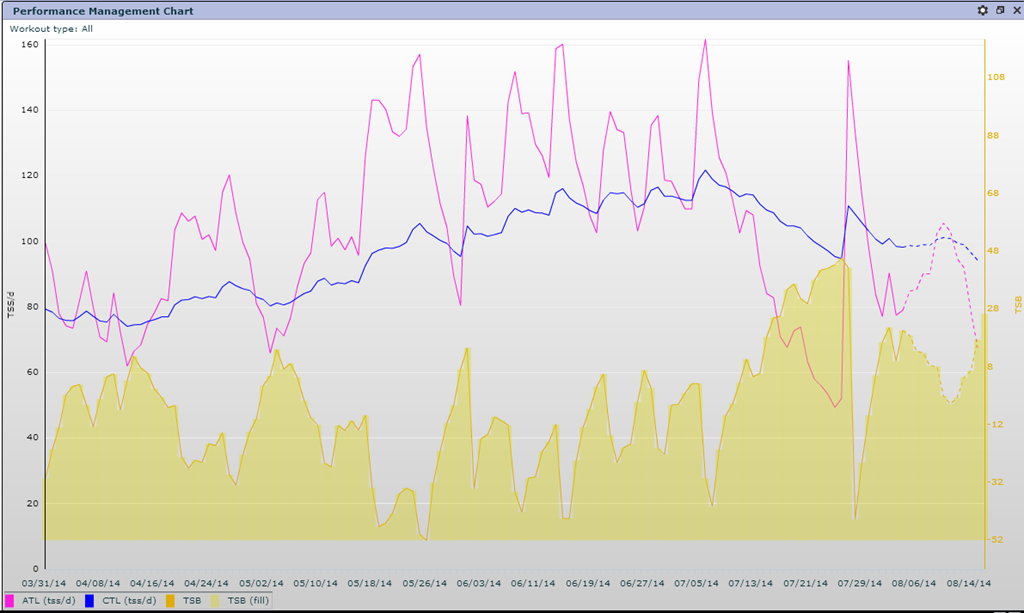1024x613 pixels.
Task: Click the 108 value on the right axis
Action: point(997,77)
